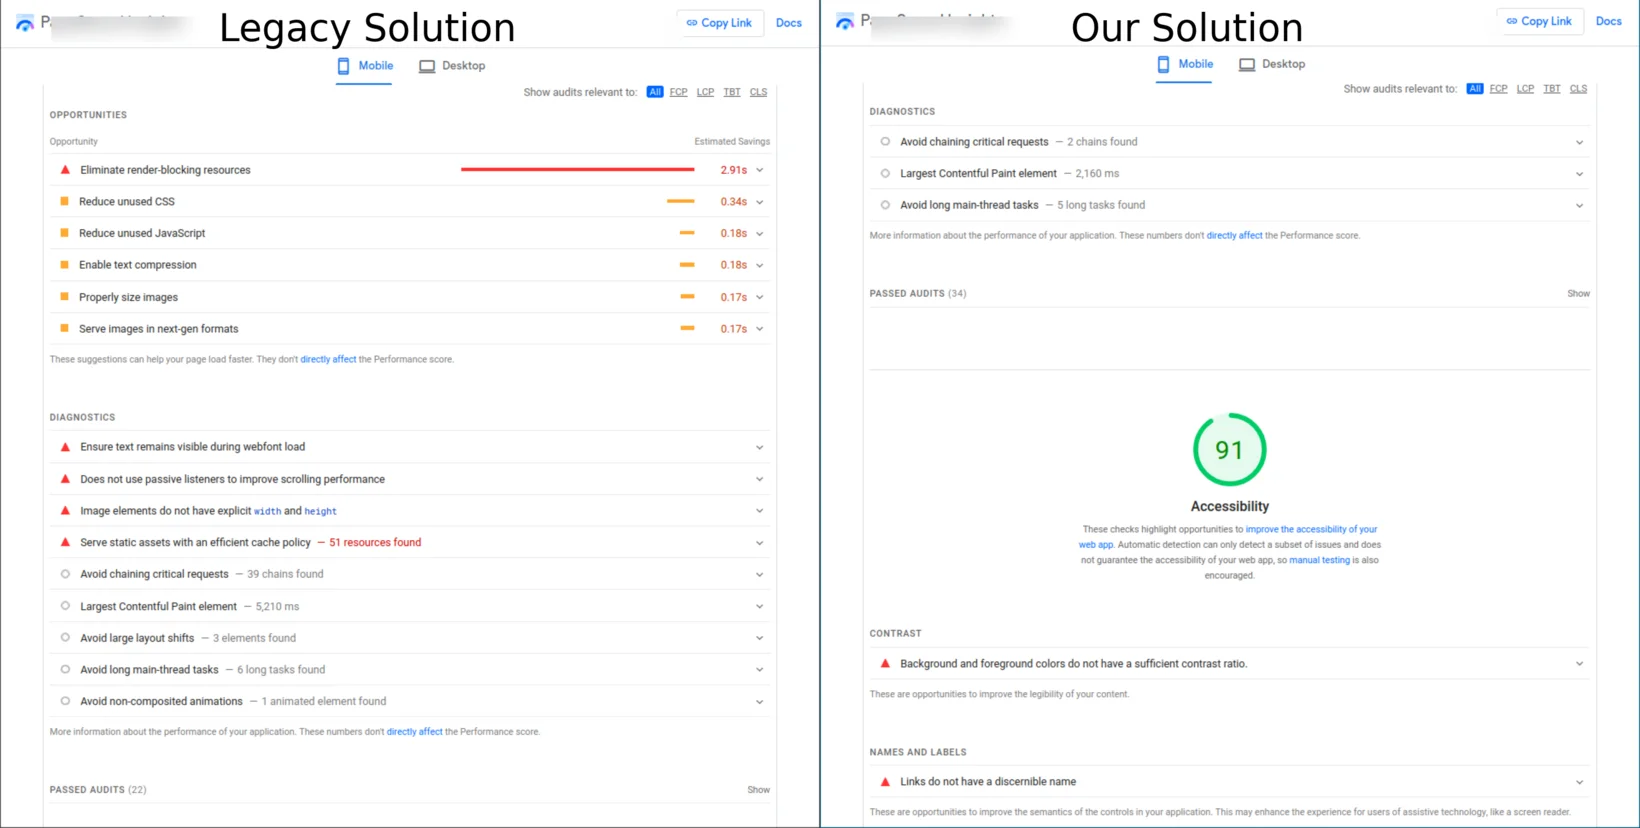The width and height of the screenshot is (1640, 828).
Task: Select Desktop tab in Legacy Solution pane
Action: (452, 66)
